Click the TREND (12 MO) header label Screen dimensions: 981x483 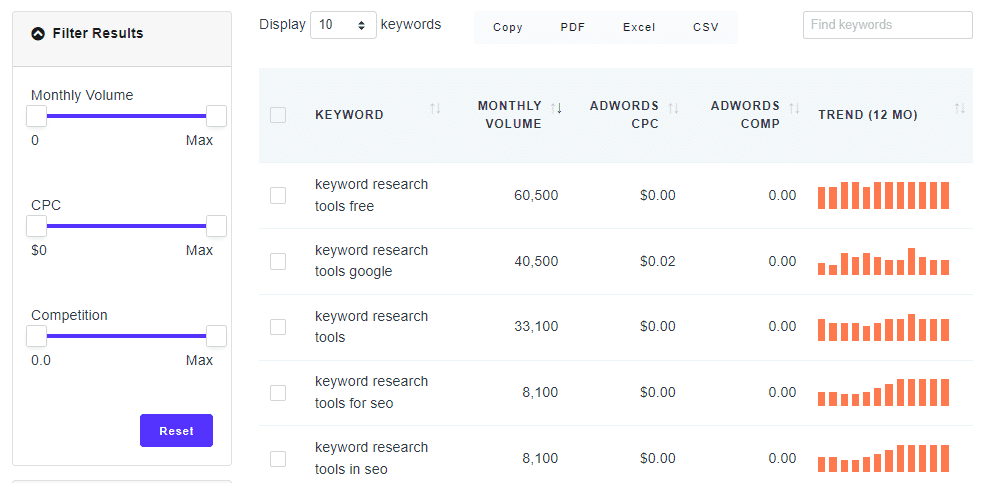pyautogui.click(x=868, y=115)
